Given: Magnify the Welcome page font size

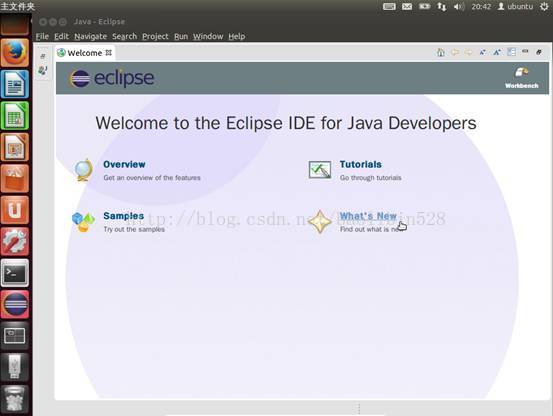Looking at the screenshot, I should coord(497,53).
